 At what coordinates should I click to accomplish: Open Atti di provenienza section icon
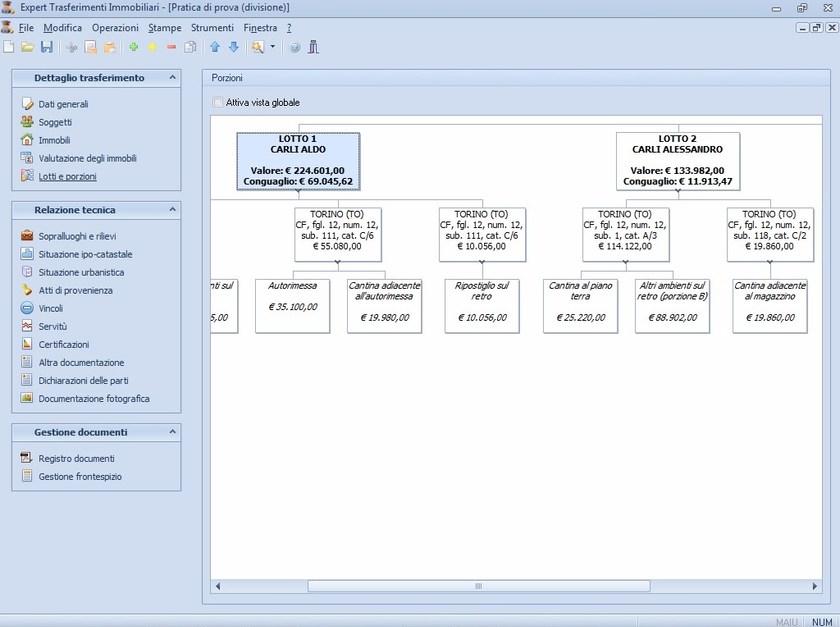coord(28,290)
